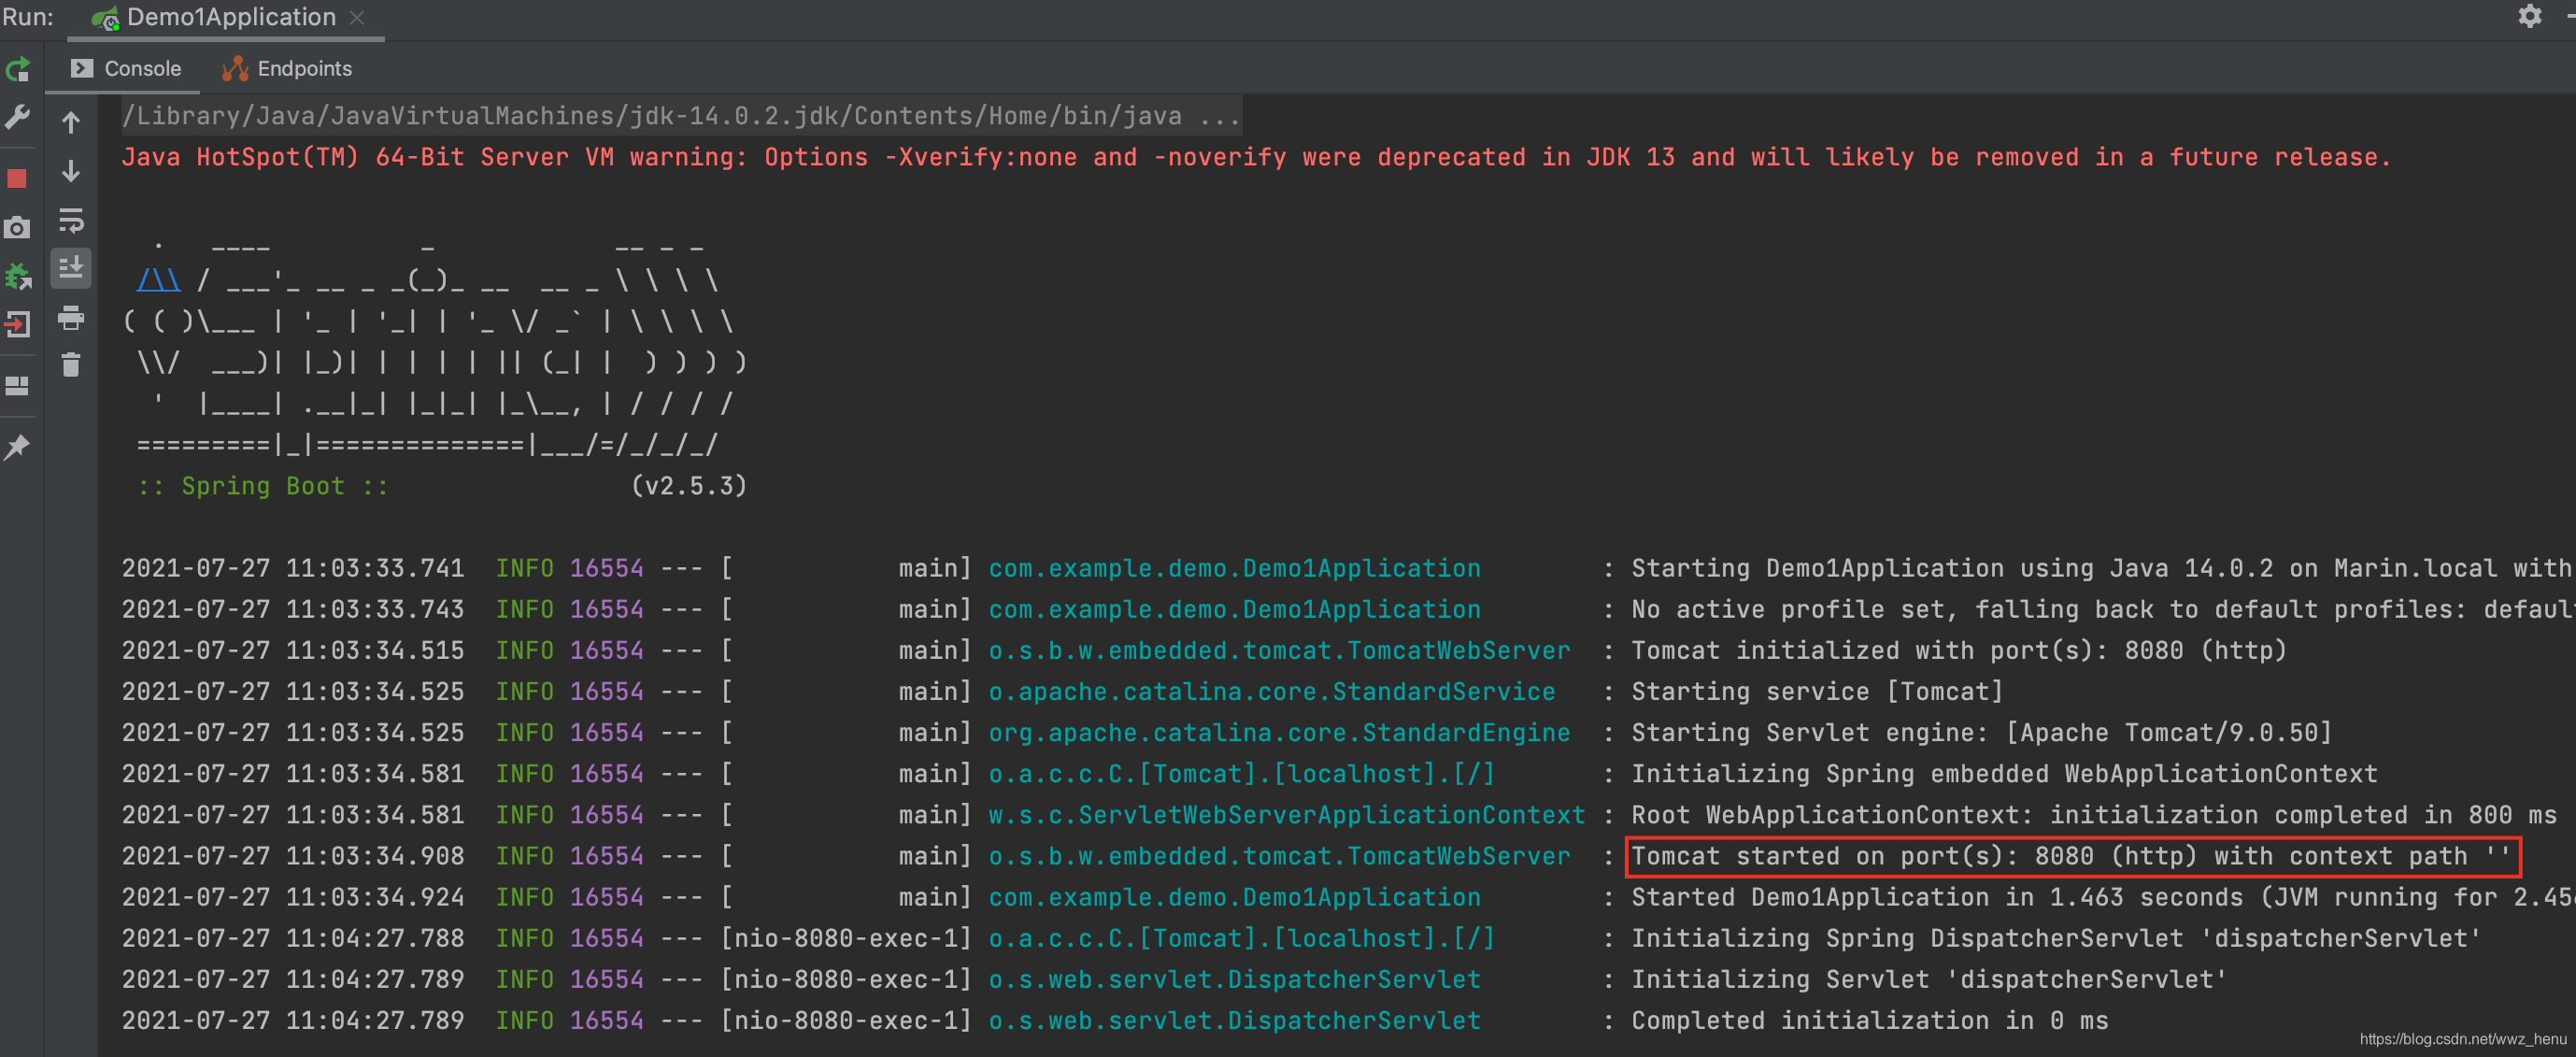The height and width of the screenshot is (1057, 2576).
Task: Print console output with printer icon
Action: 71,318
